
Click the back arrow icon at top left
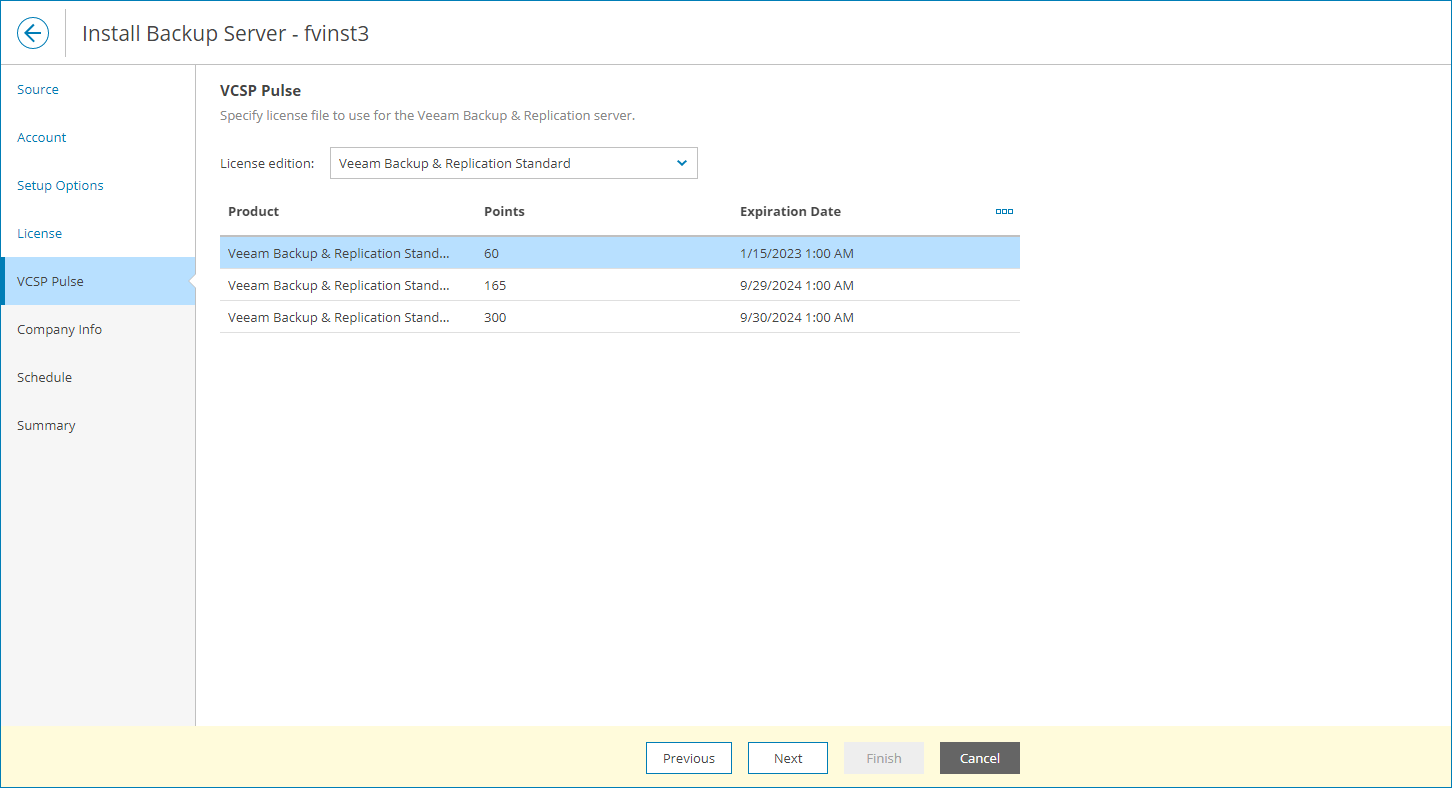33,32
